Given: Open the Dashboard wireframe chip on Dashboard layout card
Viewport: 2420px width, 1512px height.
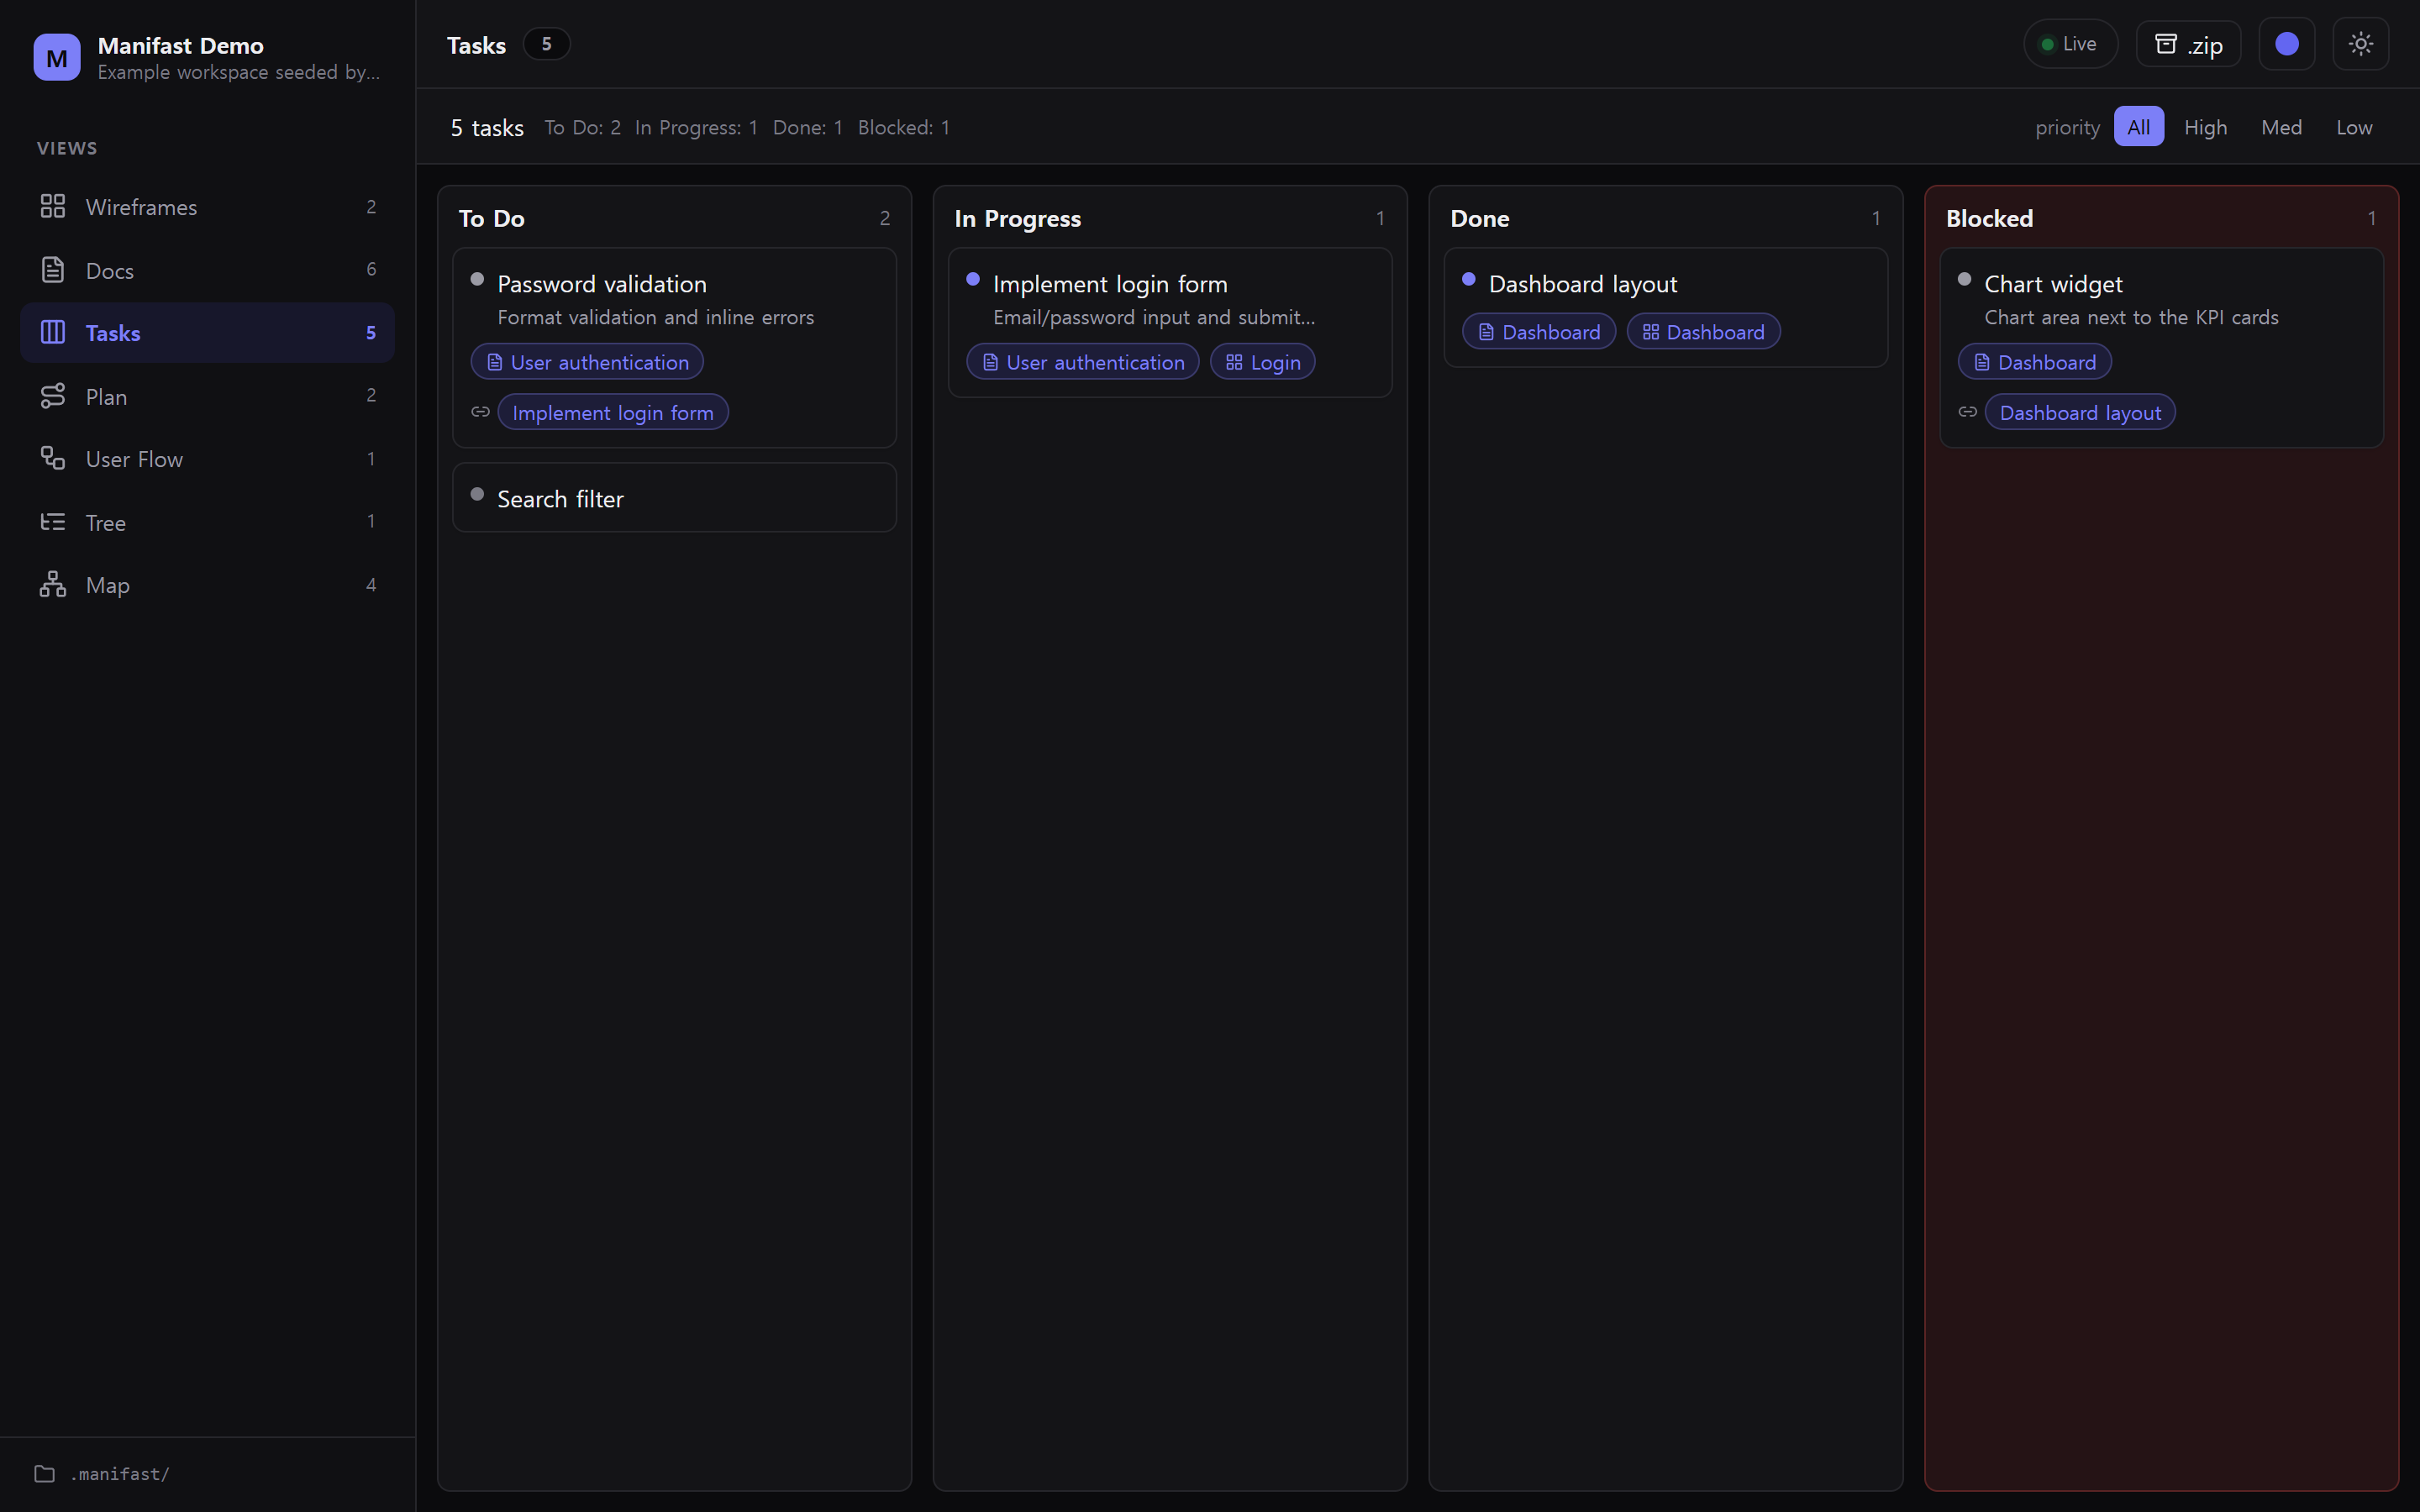Looking at the screenshot, I should (1703, 332).
